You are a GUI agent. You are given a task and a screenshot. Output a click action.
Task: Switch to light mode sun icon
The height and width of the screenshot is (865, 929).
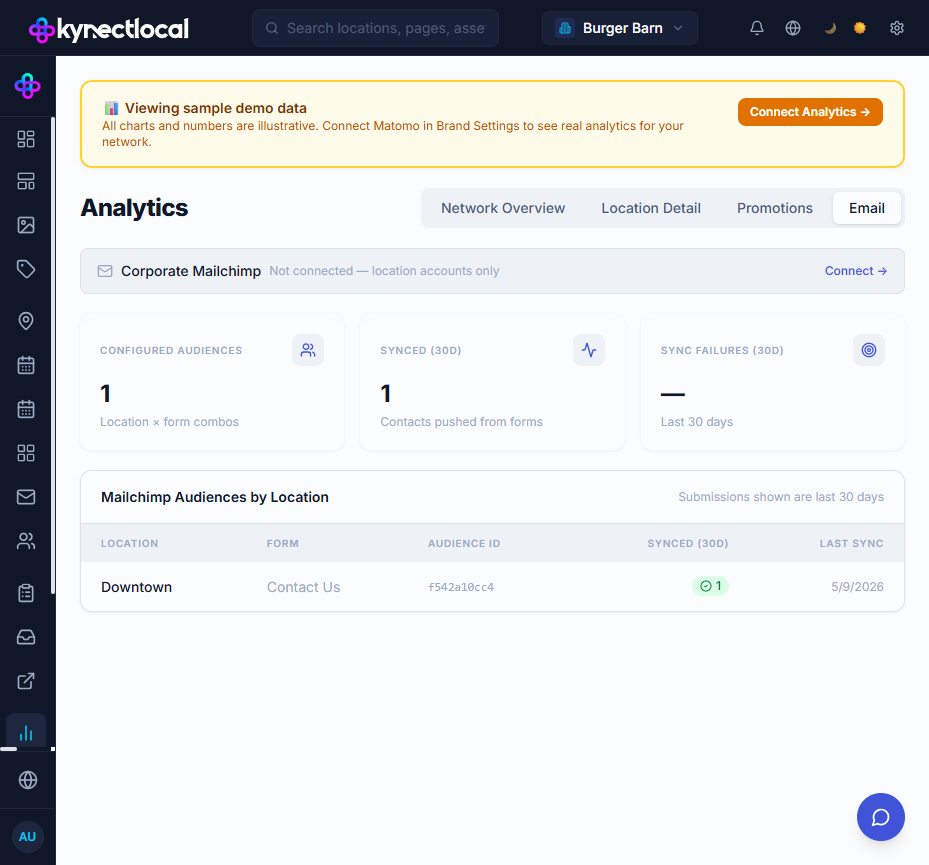coord(860,28)
